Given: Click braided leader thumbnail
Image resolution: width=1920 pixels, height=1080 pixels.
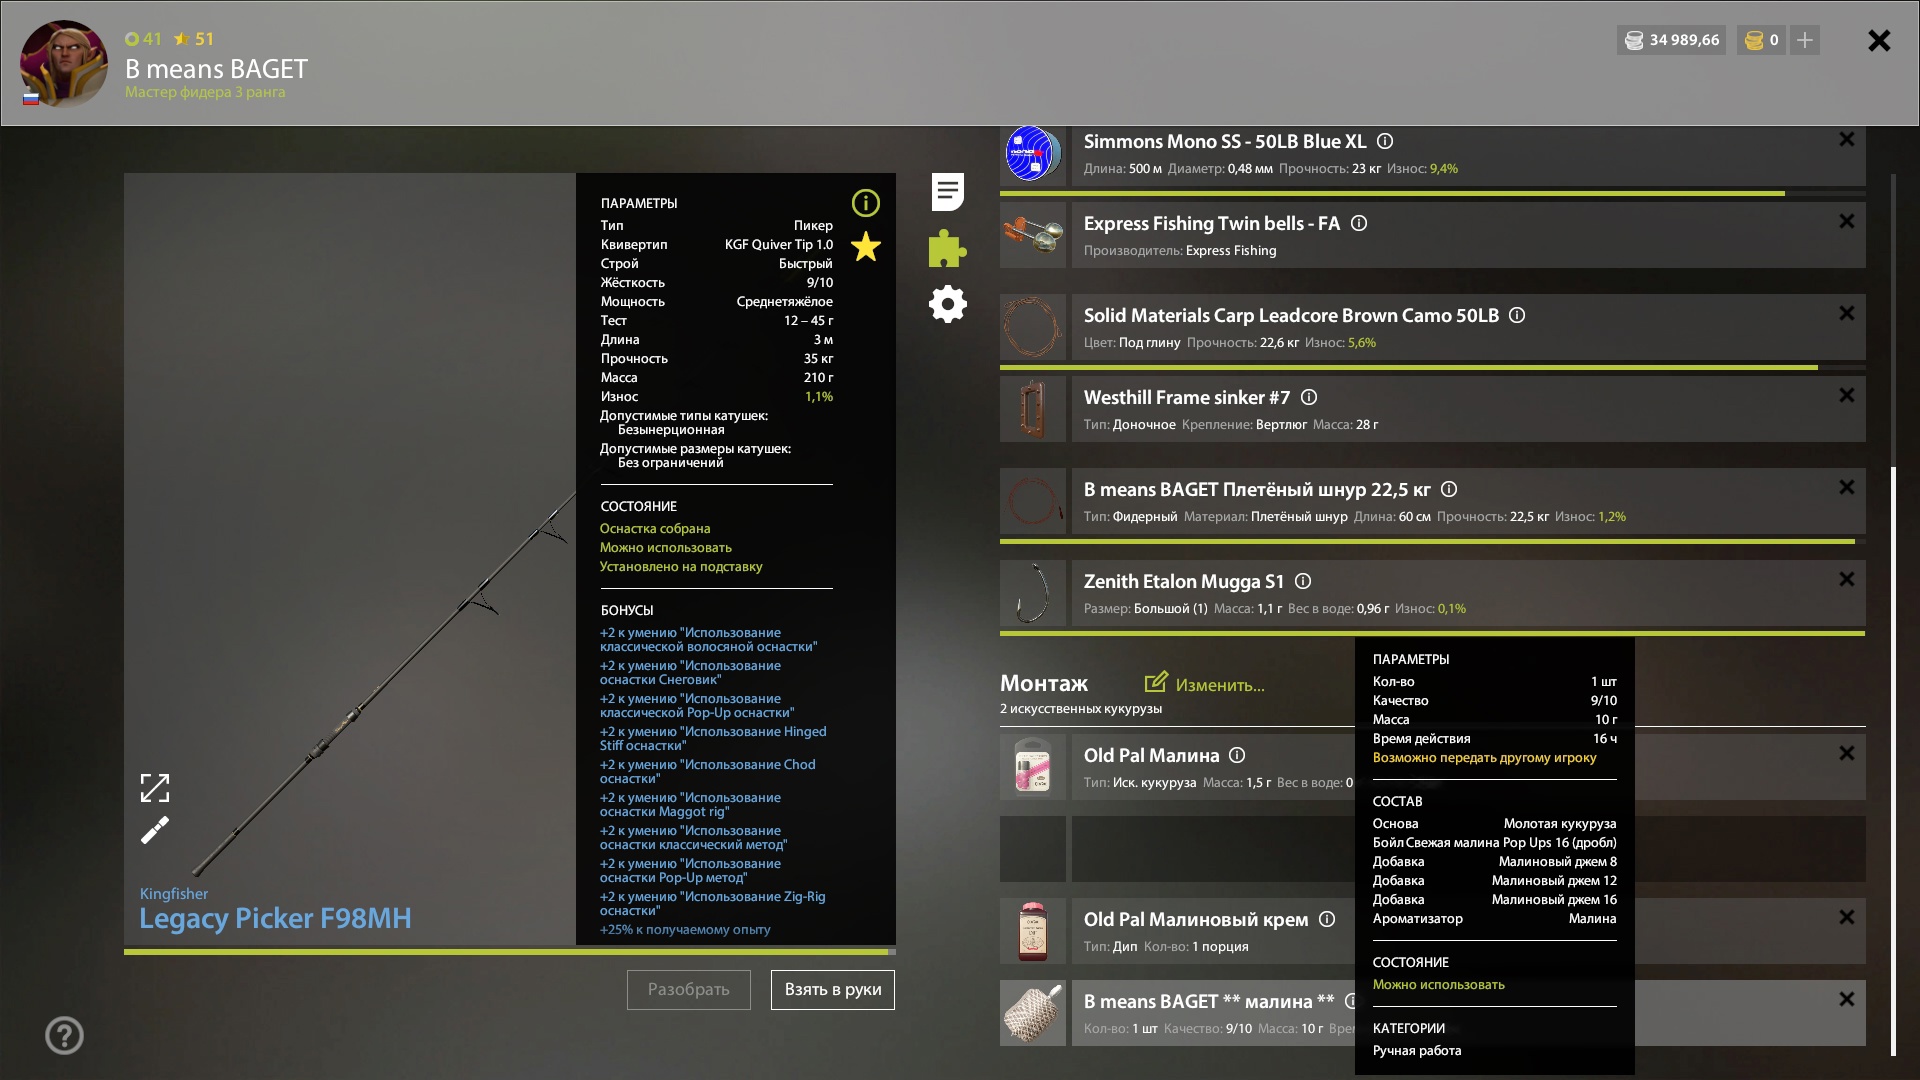Looking at the screenshot, I should pos(1033,501).
